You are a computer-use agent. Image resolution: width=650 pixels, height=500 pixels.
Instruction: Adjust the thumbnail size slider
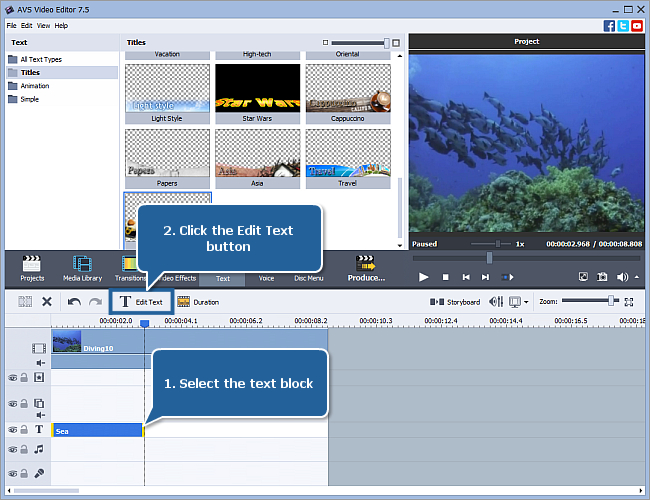pyautogui.click(x=386, y=43)
